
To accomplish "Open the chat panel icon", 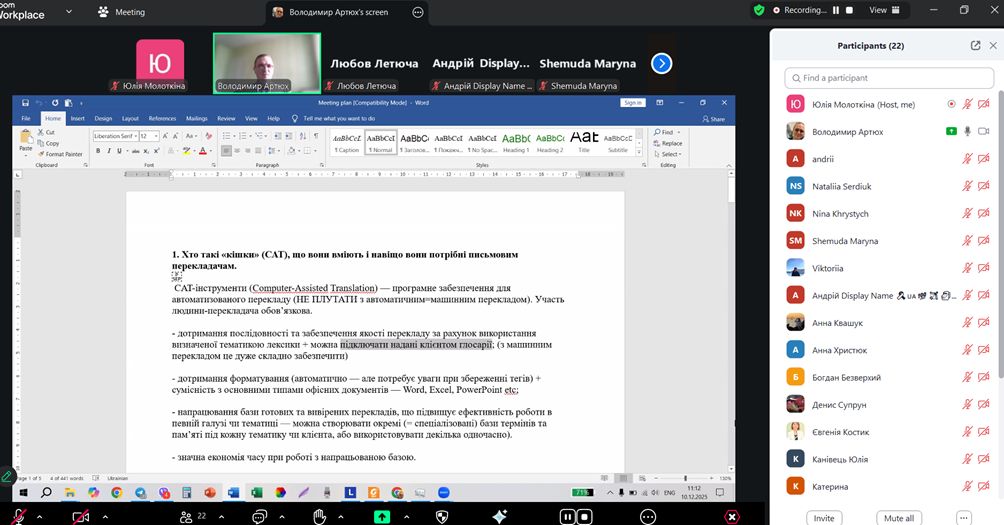I will click(259, 516).
